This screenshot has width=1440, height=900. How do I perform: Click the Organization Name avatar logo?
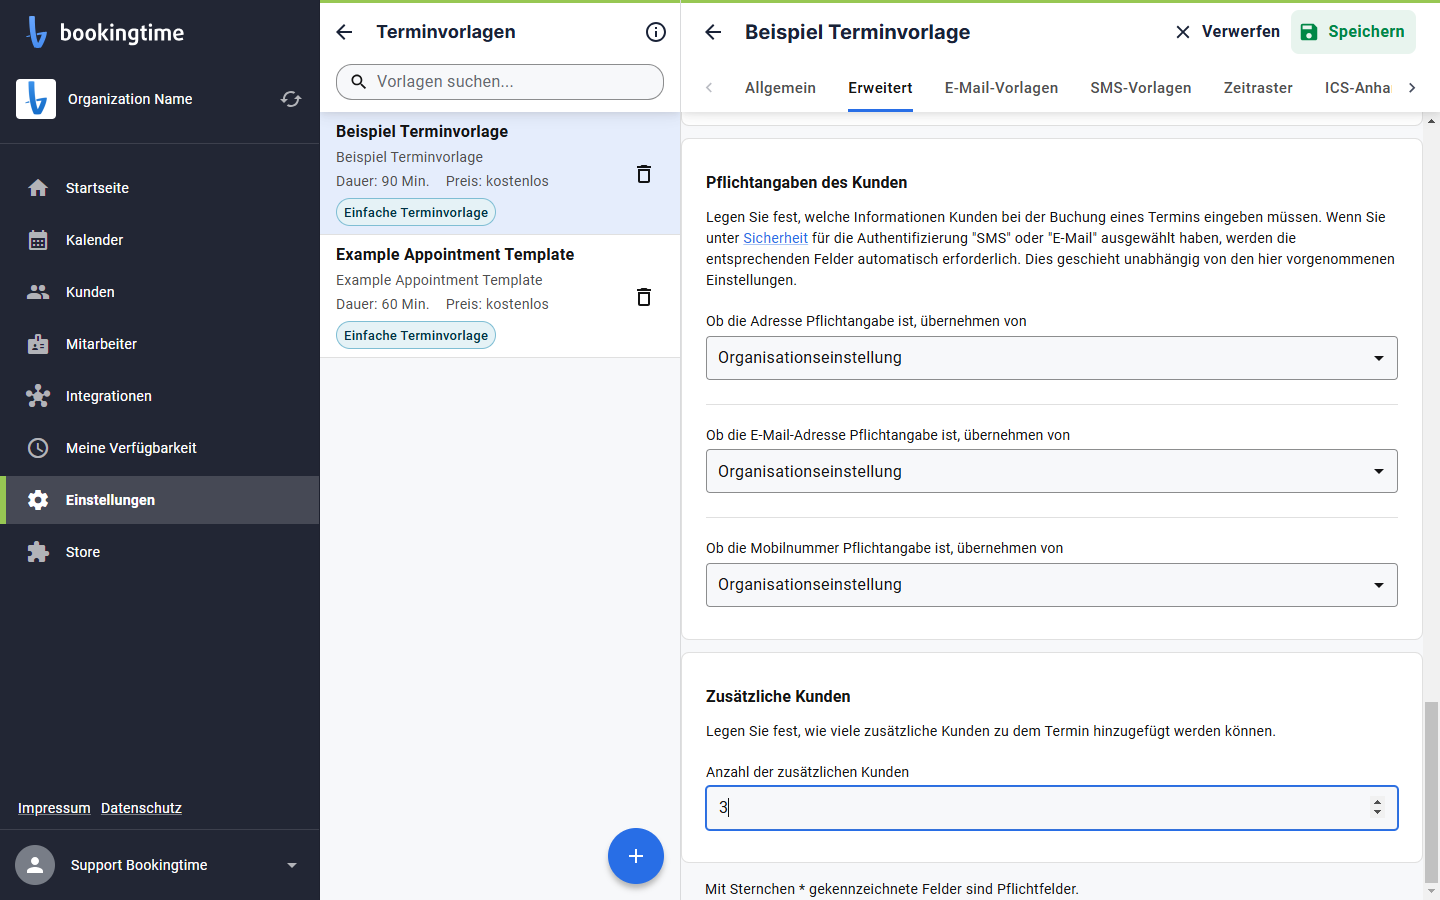tap(36, 99)
